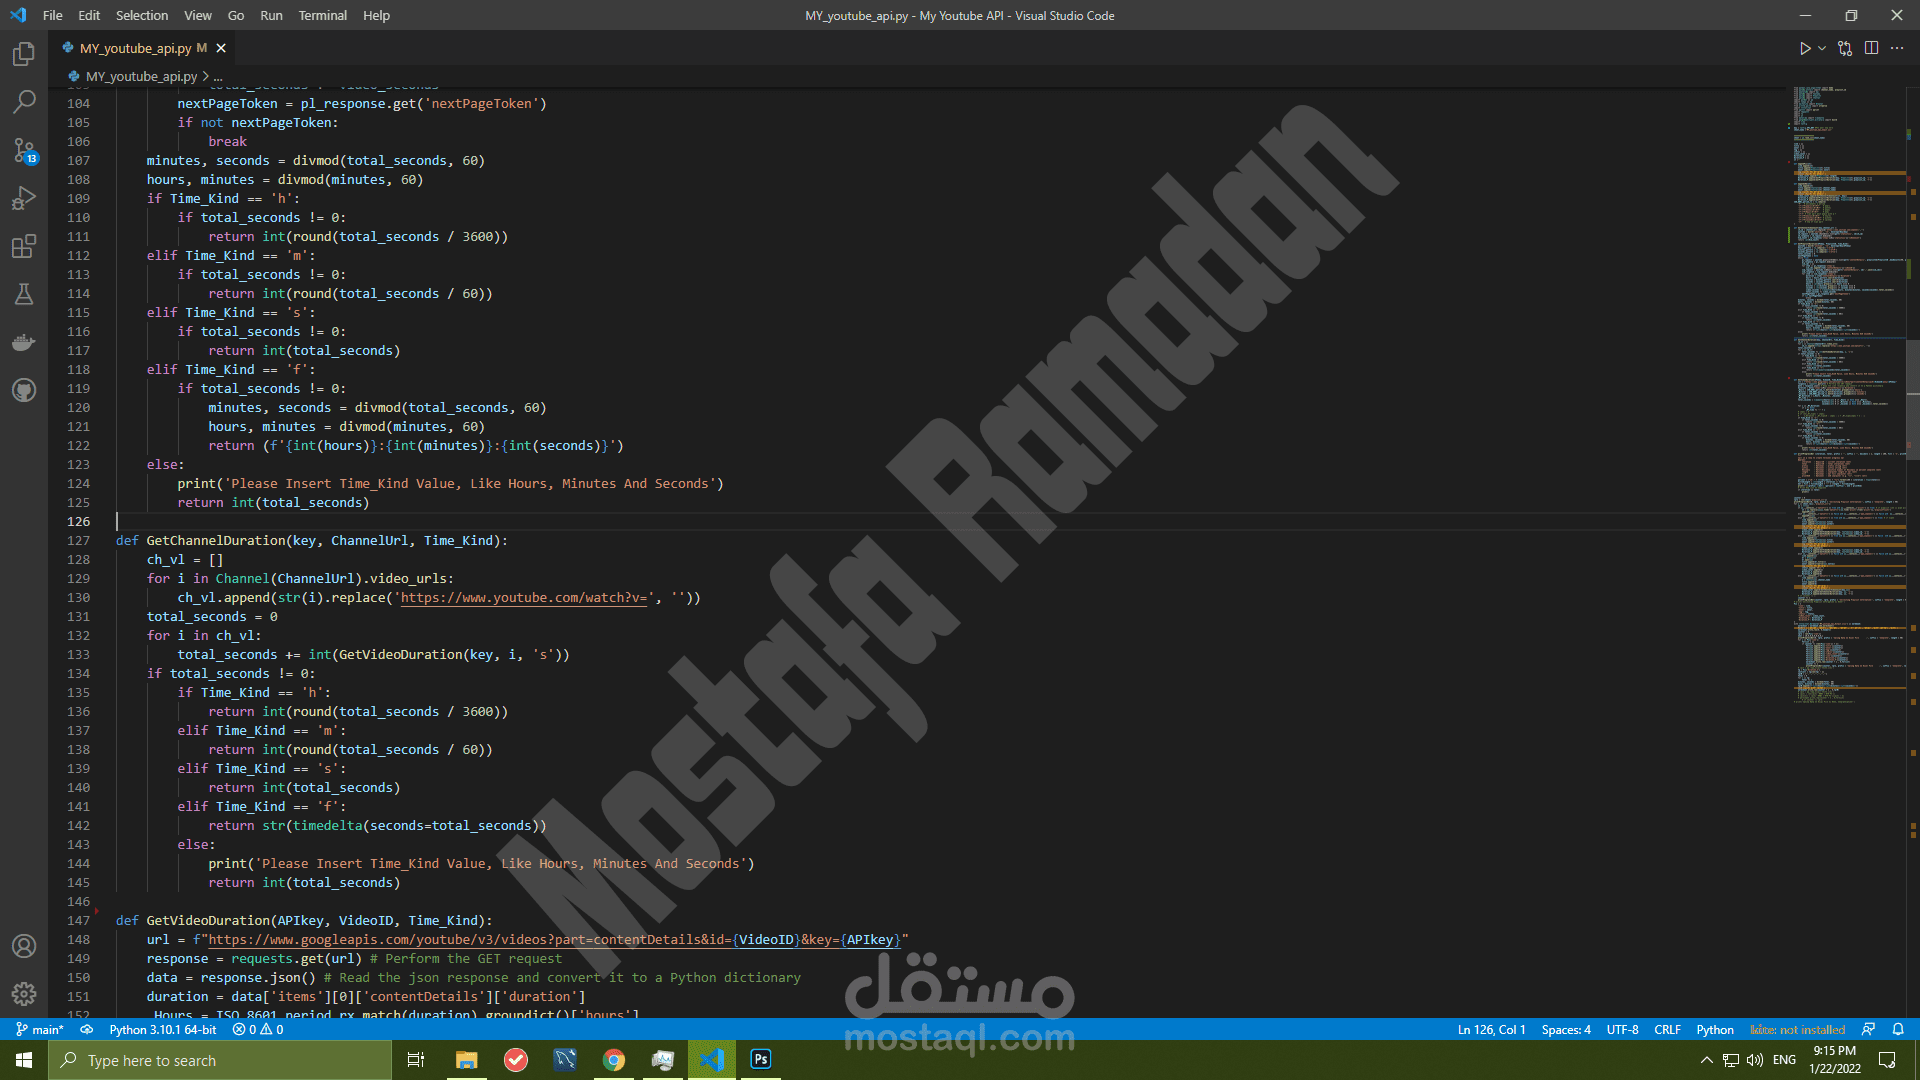The width and height of the screenshot is (1920, 1080).
Task: Open the Testing flask view
Action: pos(24,294)
